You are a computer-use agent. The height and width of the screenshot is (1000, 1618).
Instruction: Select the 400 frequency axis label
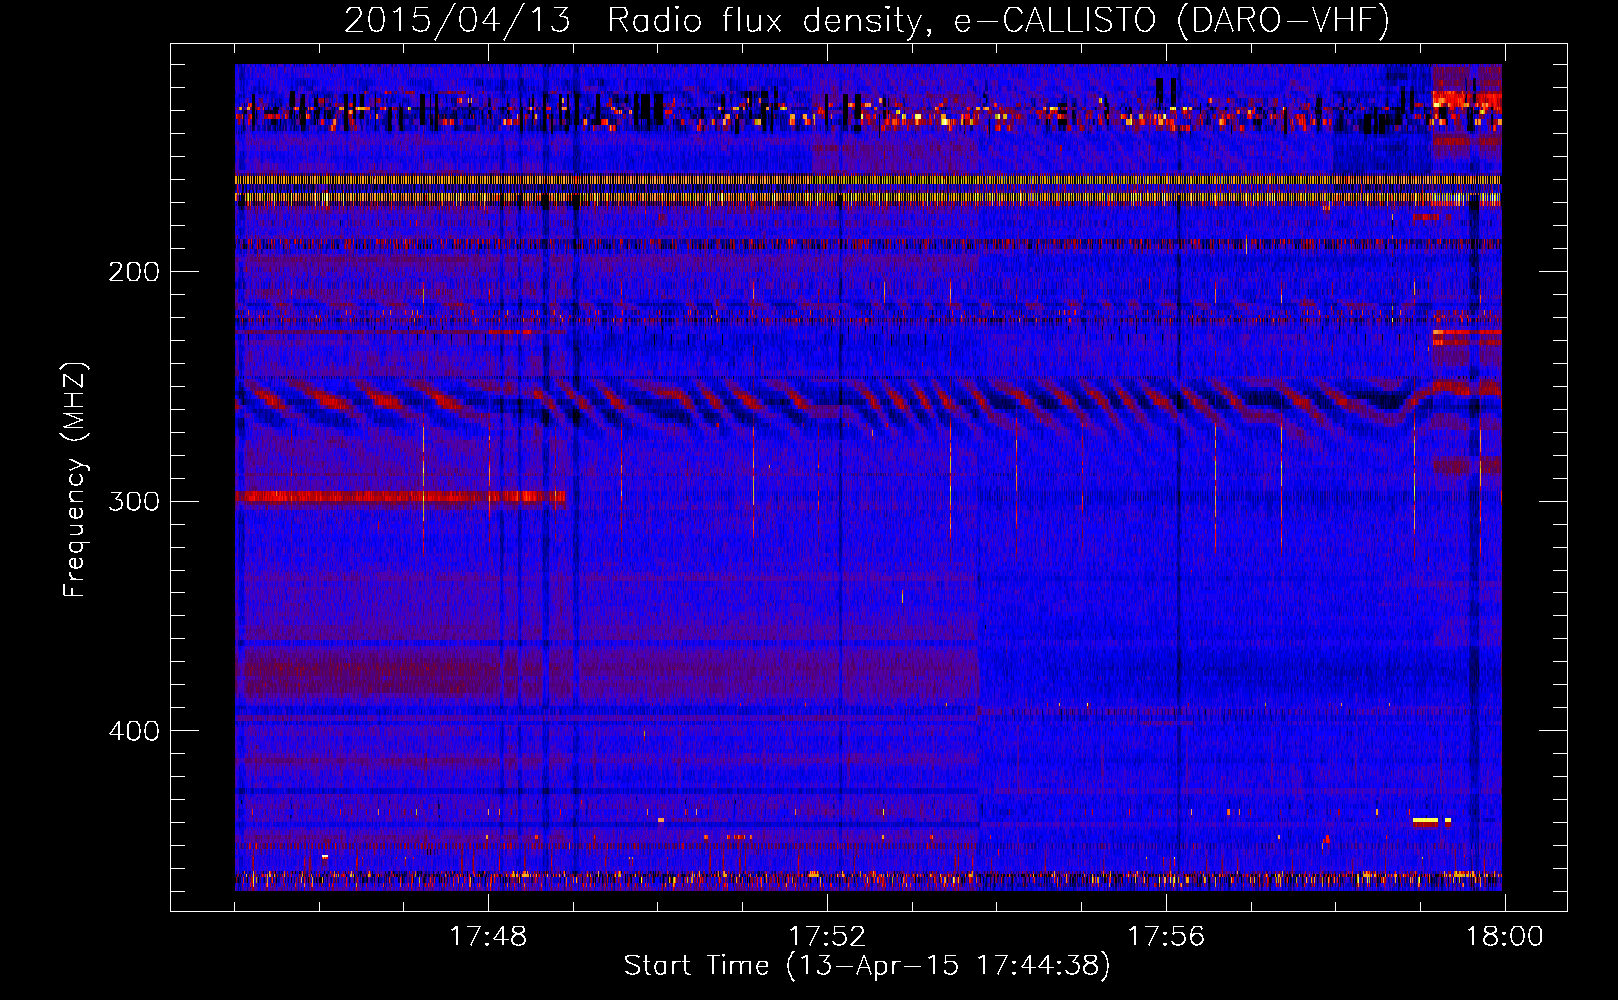pos(133,731)
